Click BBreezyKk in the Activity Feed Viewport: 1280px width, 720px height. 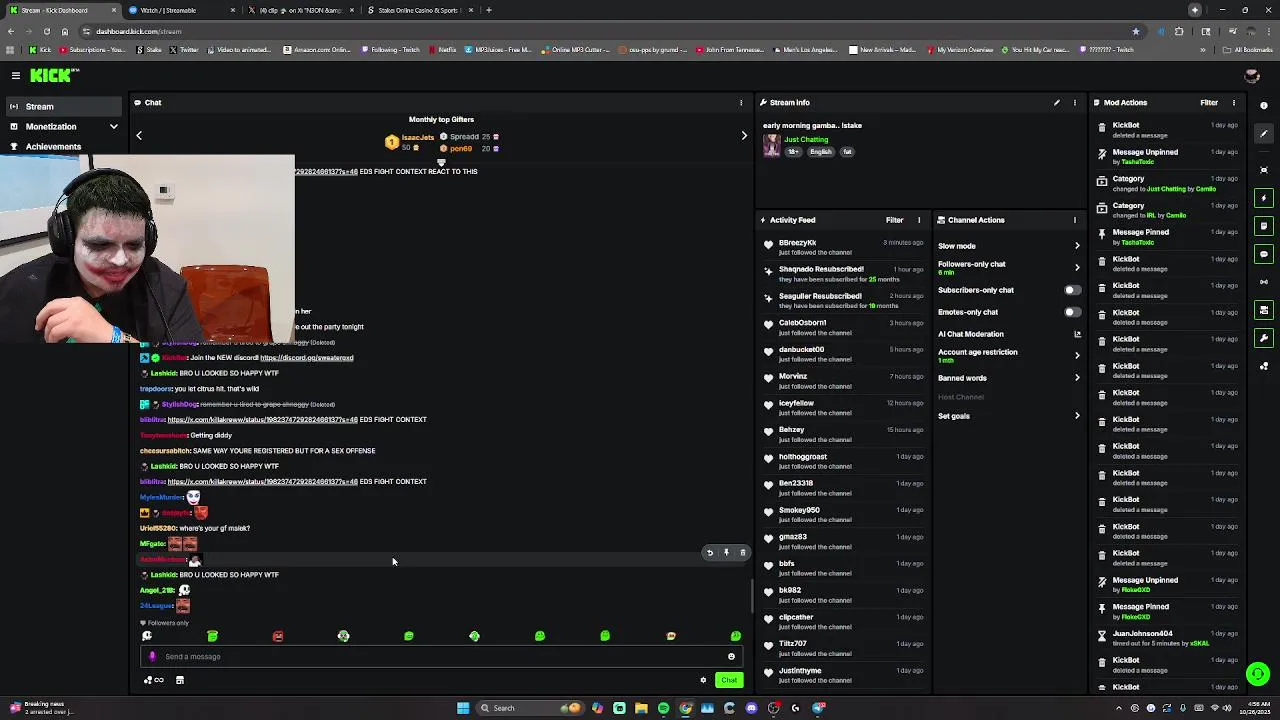pyautogui.click(x=797, y=243)
